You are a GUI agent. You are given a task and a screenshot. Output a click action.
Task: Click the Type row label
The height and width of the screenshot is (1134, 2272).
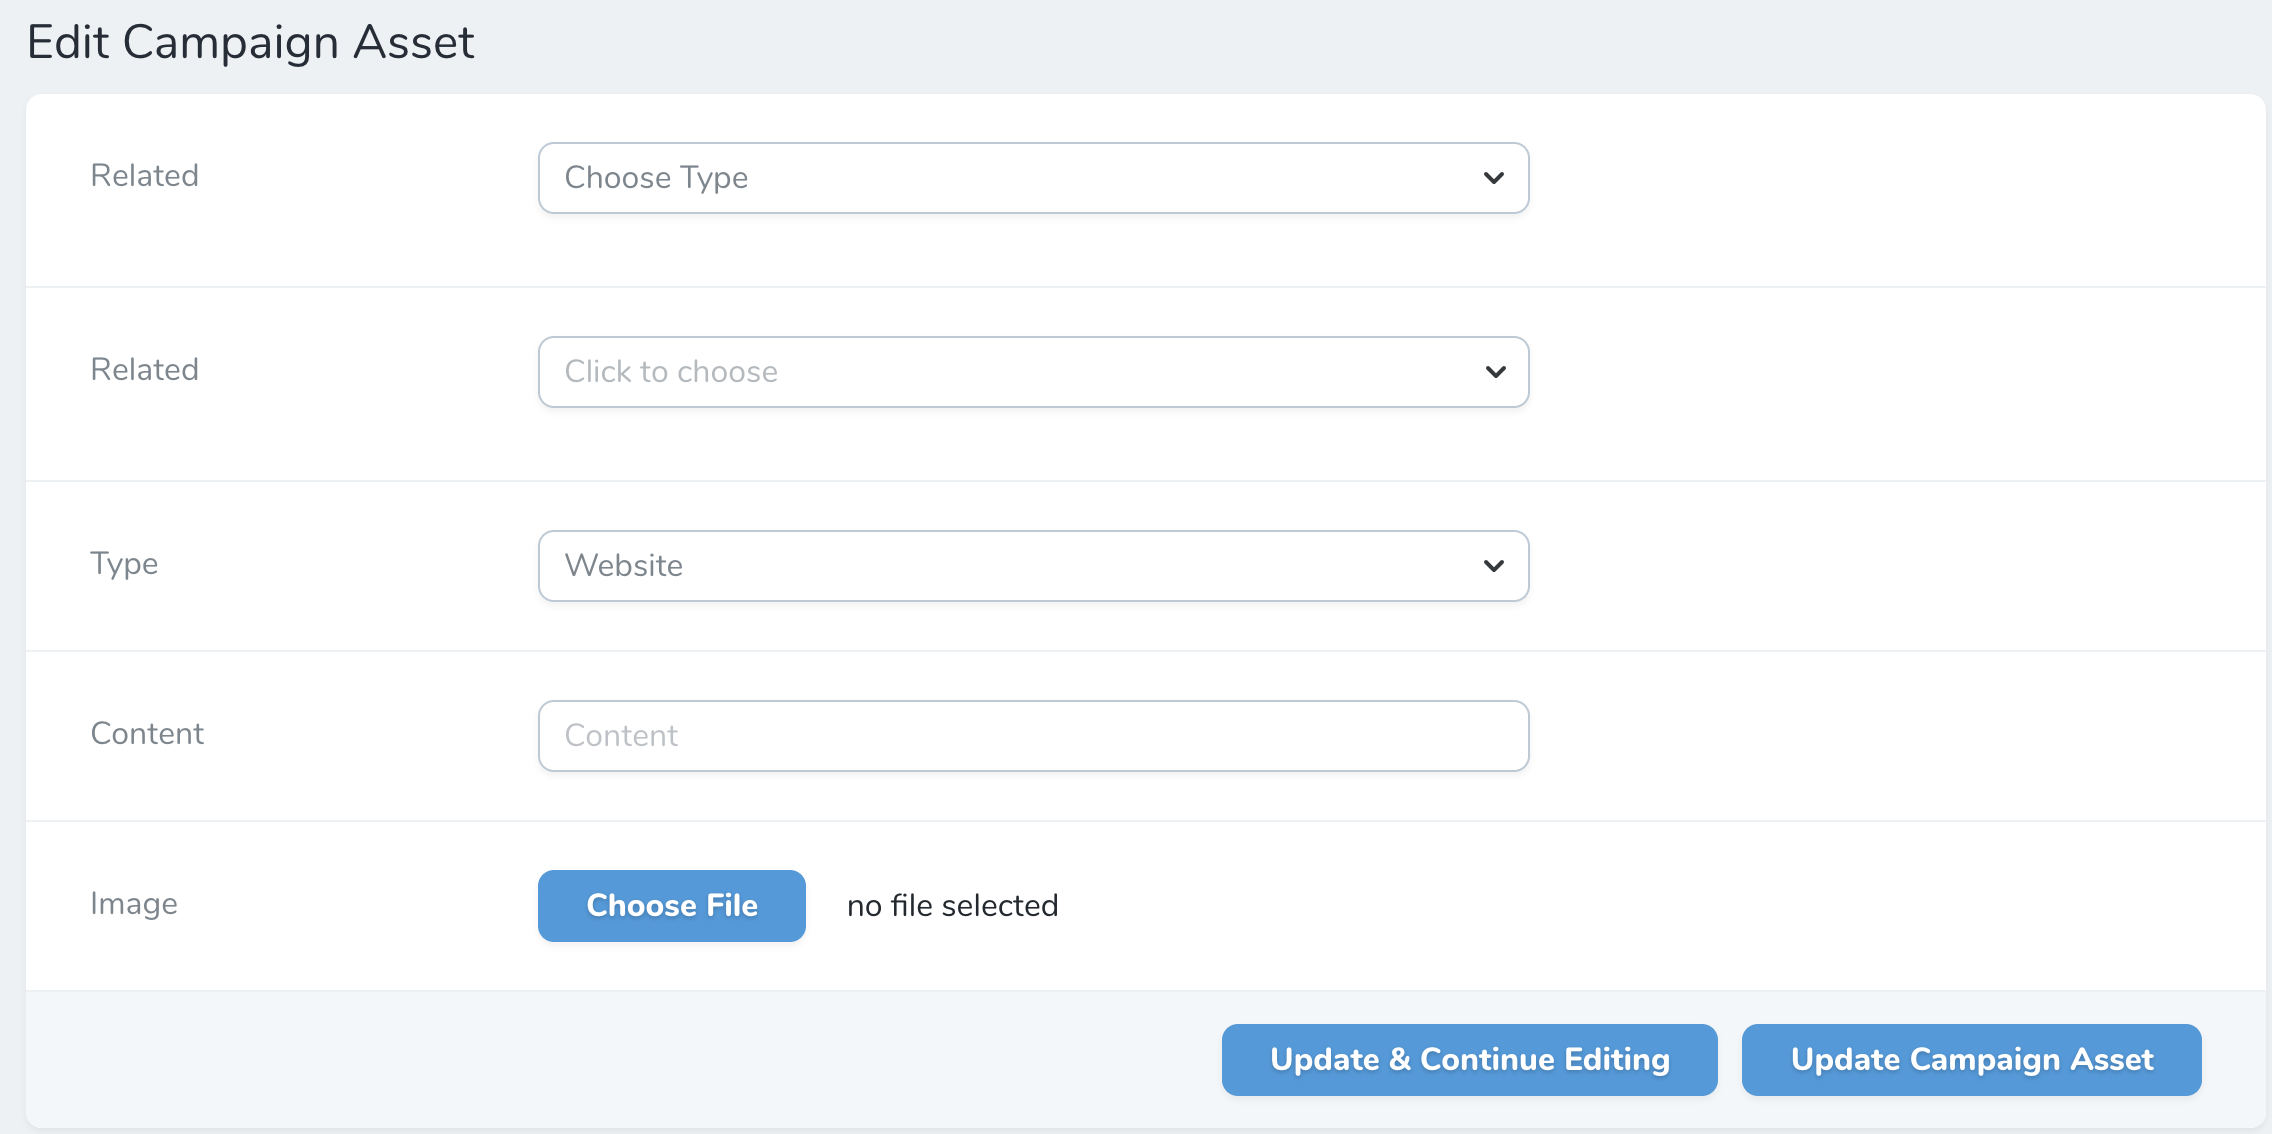click(x=124, y=564)
